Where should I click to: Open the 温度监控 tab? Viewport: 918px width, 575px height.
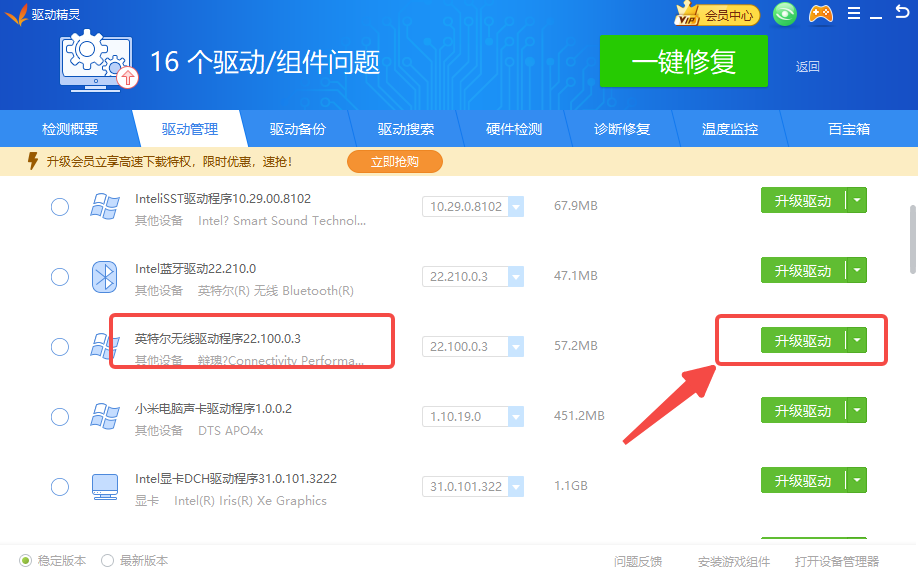(729, 129)
